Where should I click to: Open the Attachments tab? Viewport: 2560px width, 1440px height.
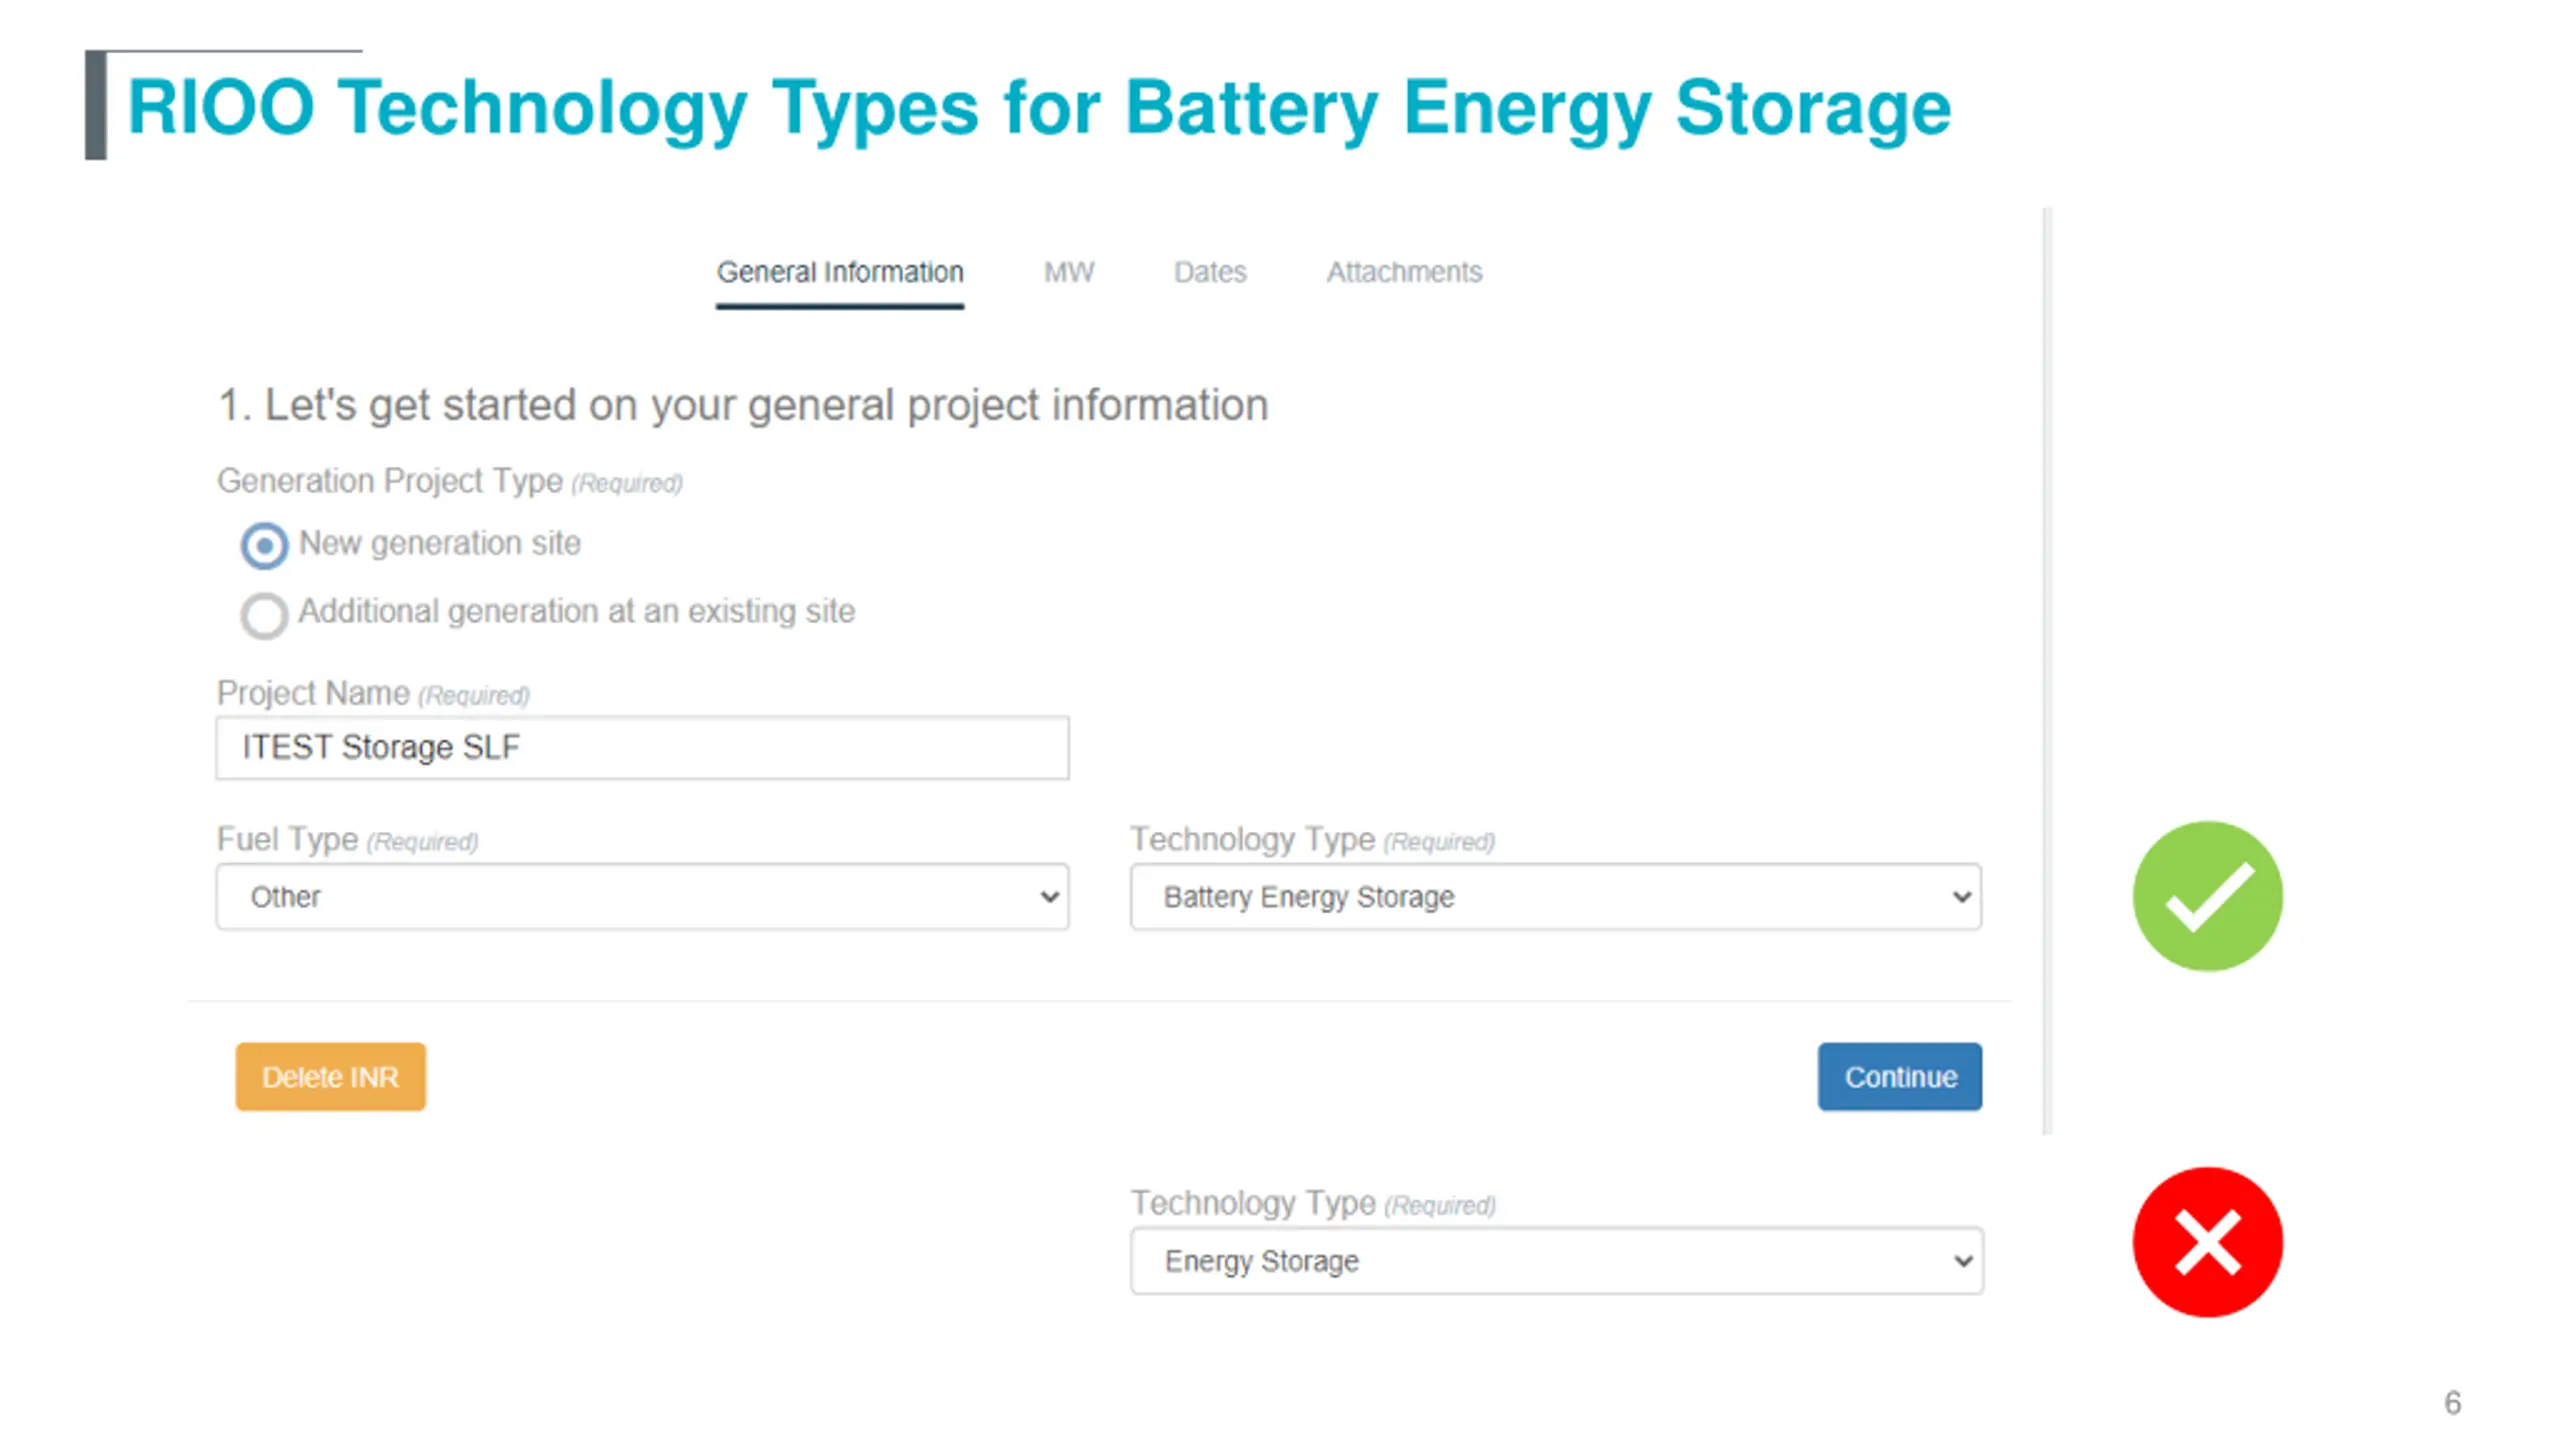point(1404,272)
